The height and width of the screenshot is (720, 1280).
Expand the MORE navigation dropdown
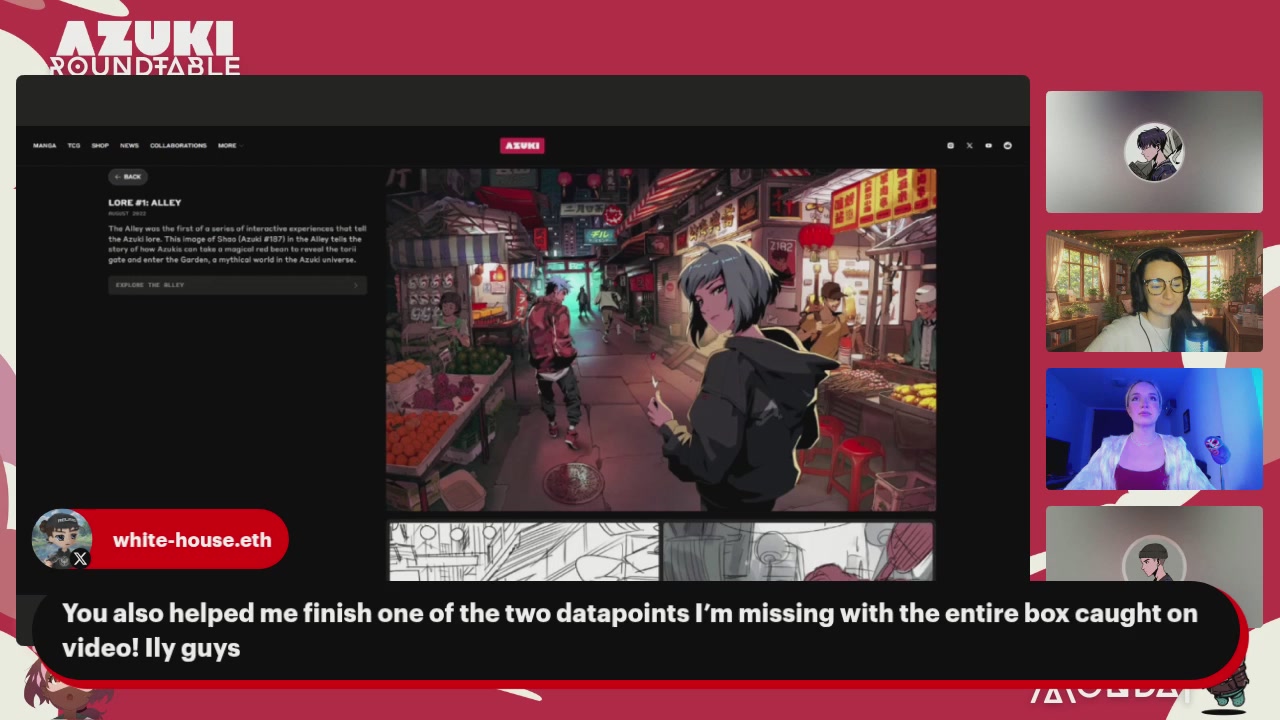pyautogui.click(x=229, y=146)
